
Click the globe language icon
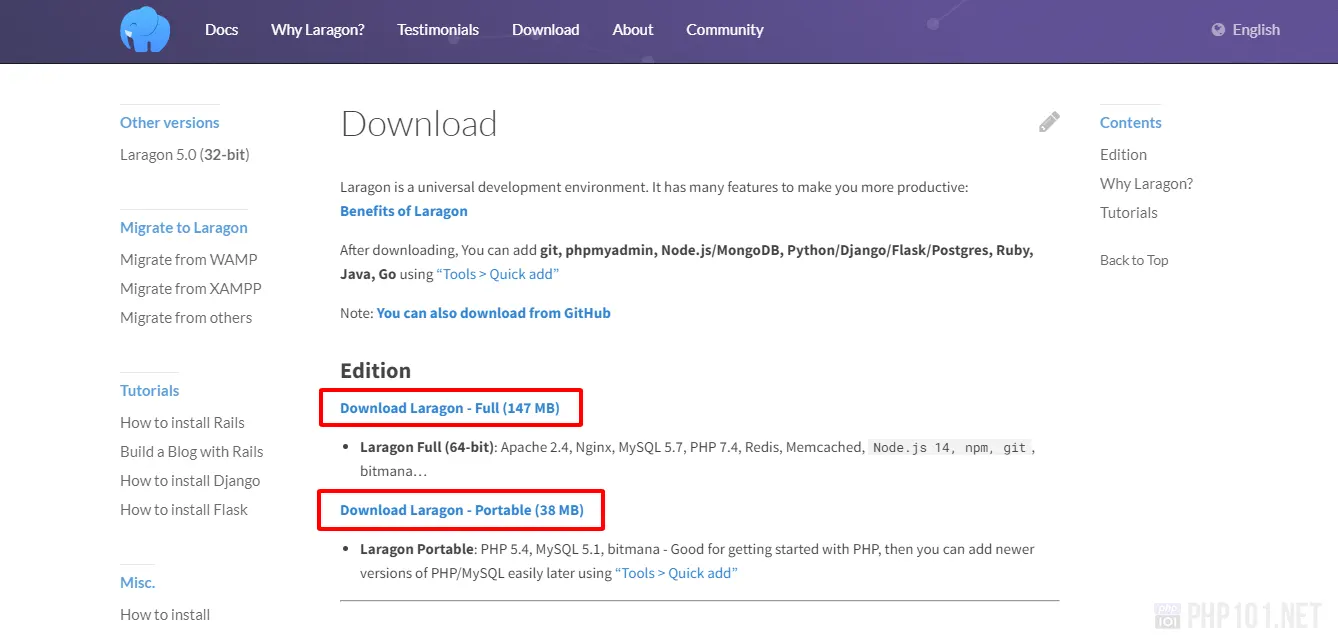(x=1218, y=30)
